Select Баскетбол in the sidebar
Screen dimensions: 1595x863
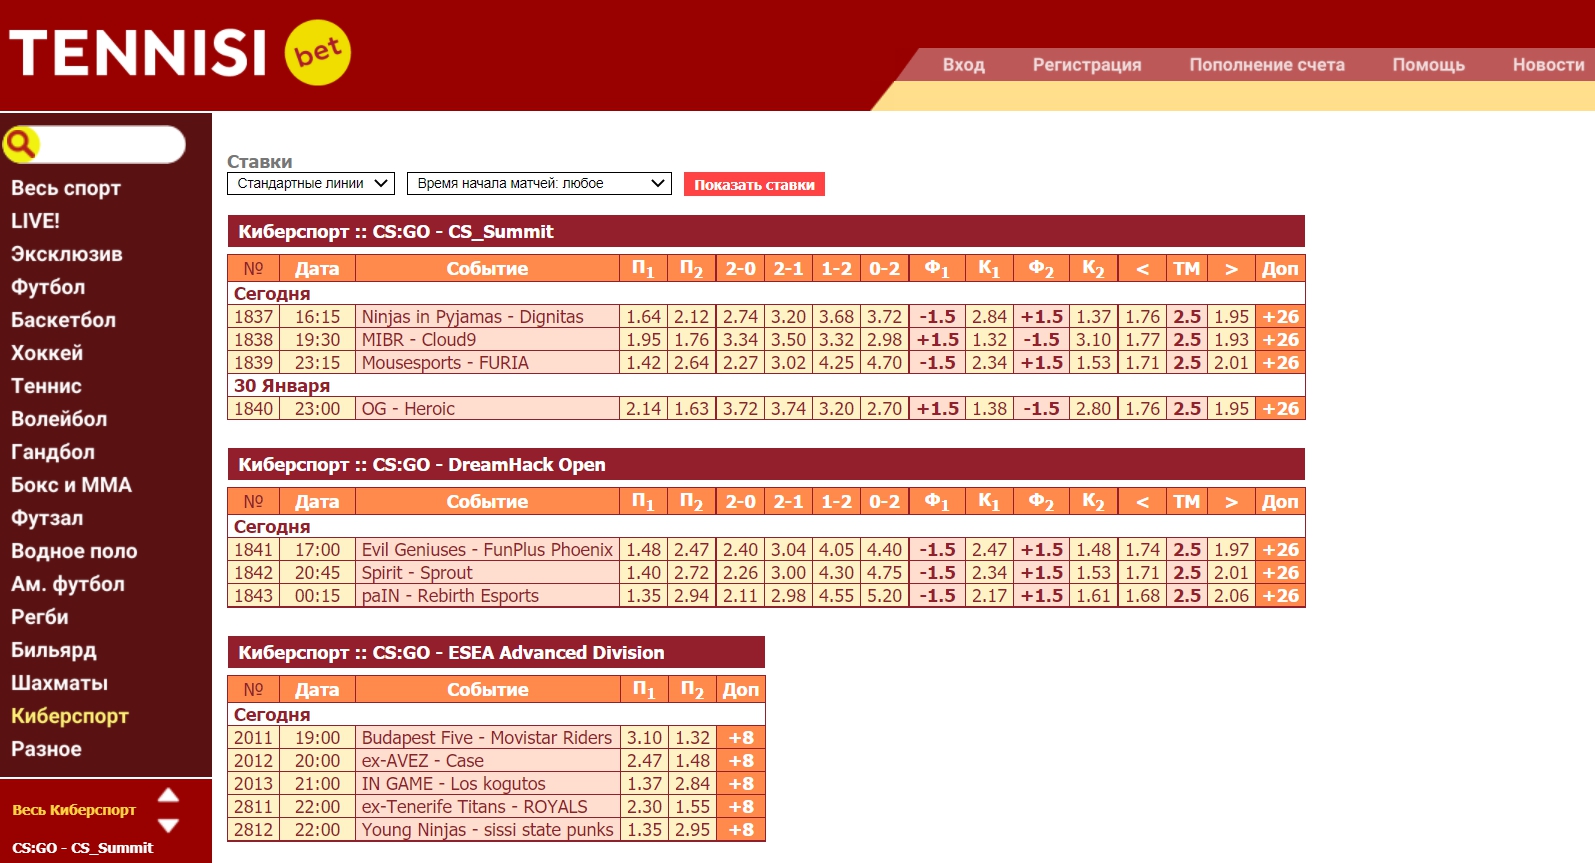click(63, 320)
